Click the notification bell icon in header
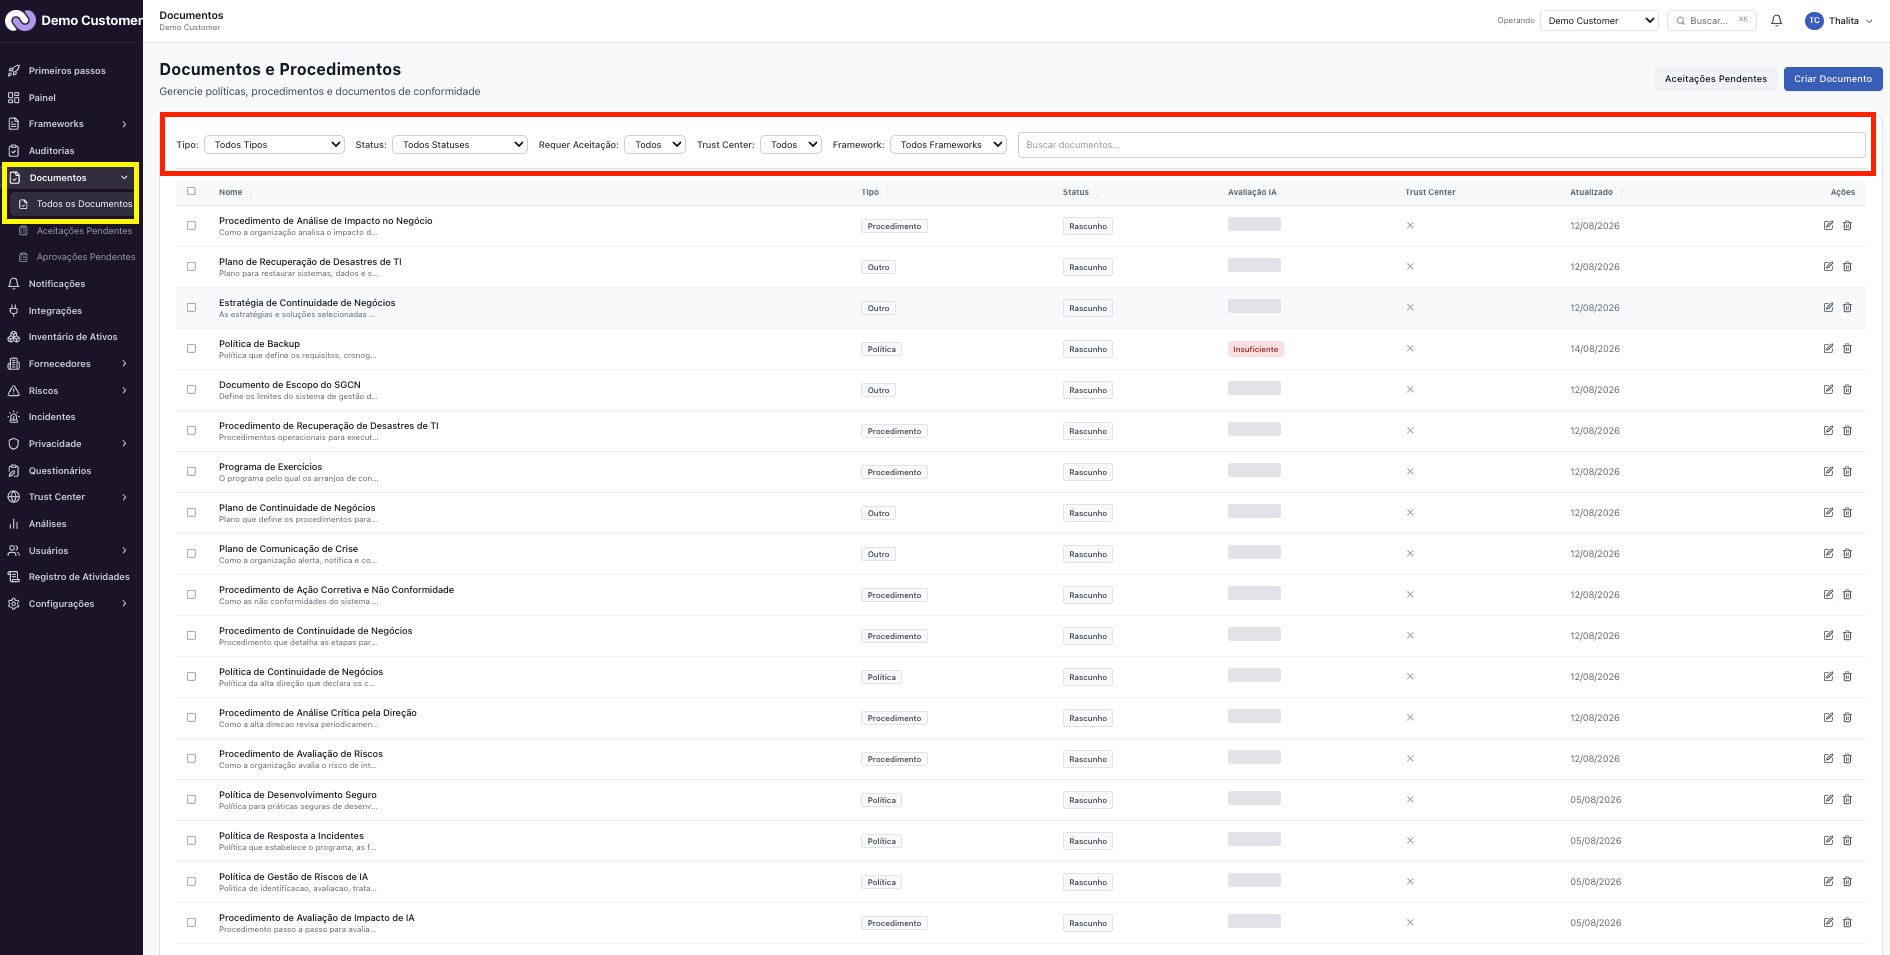 pyautogui.click(x=1777, y=20)
